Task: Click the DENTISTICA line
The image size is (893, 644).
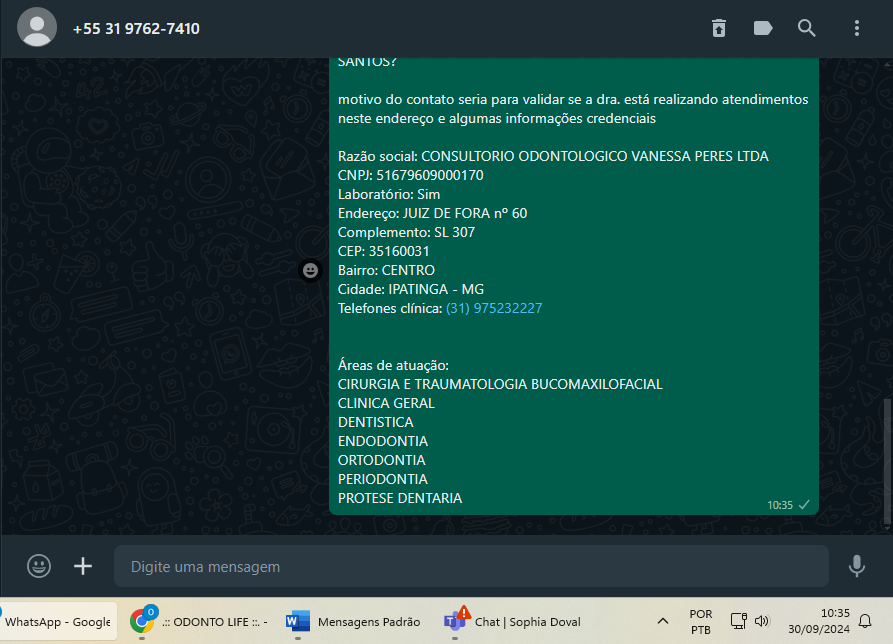Action: point(376,422)
